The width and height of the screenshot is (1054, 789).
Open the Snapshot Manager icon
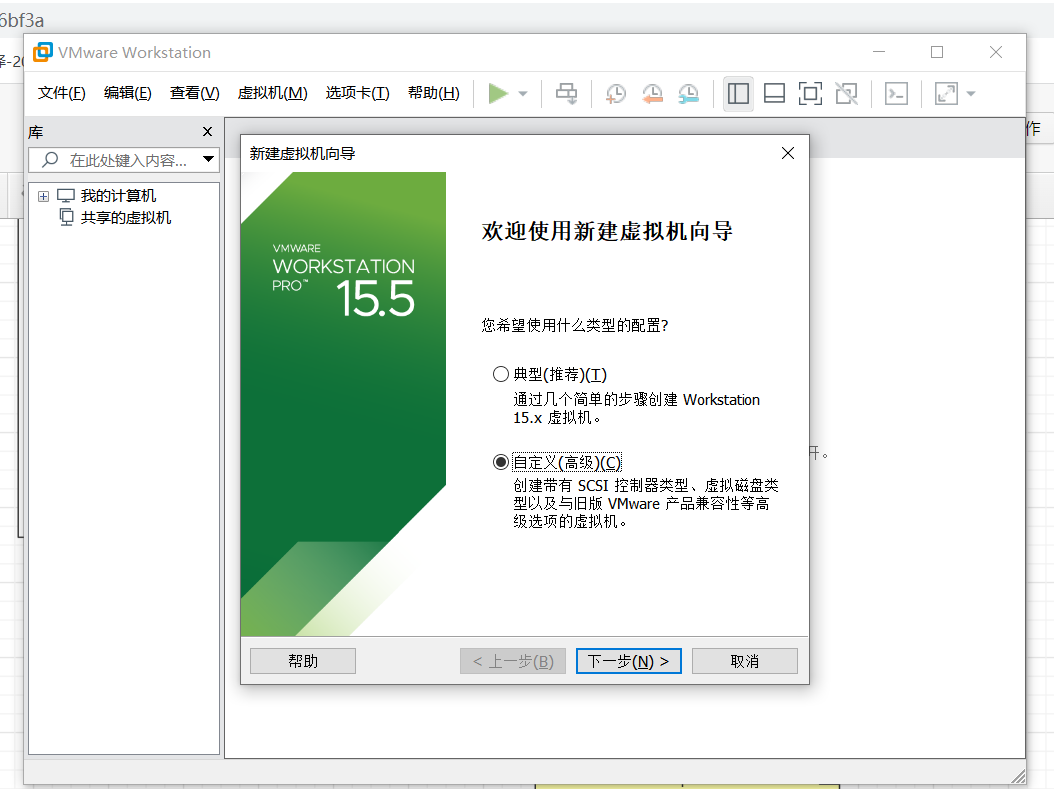pyautogui.click(x=688, y=93)
